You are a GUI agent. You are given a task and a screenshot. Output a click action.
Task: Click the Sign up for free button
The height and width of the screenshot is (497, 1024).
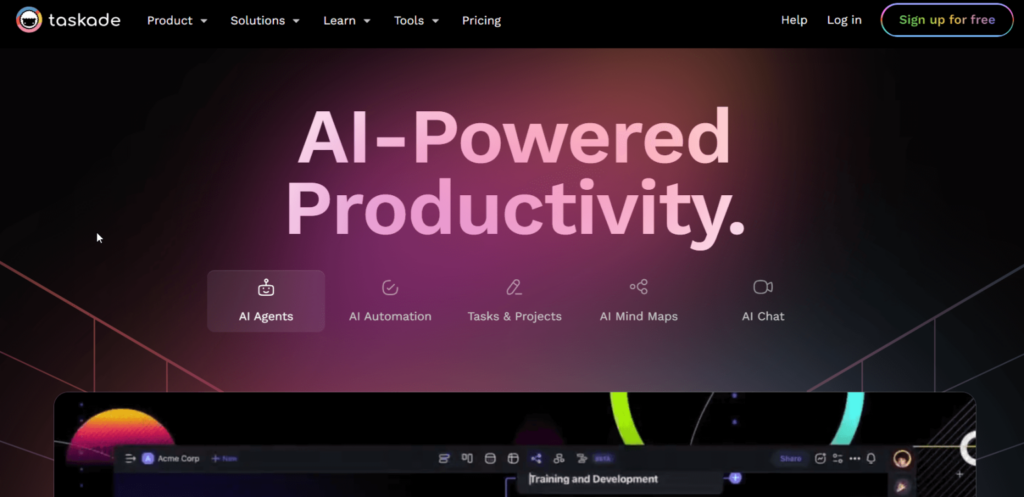pyautogui.click(x=946, y=20)
